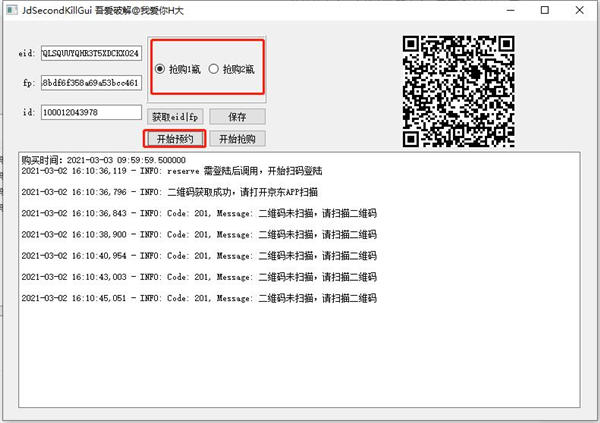This screenshot has height=423, width=600.
Task: Select the 16:10:43,003 log entry
Action: [200, 276]
